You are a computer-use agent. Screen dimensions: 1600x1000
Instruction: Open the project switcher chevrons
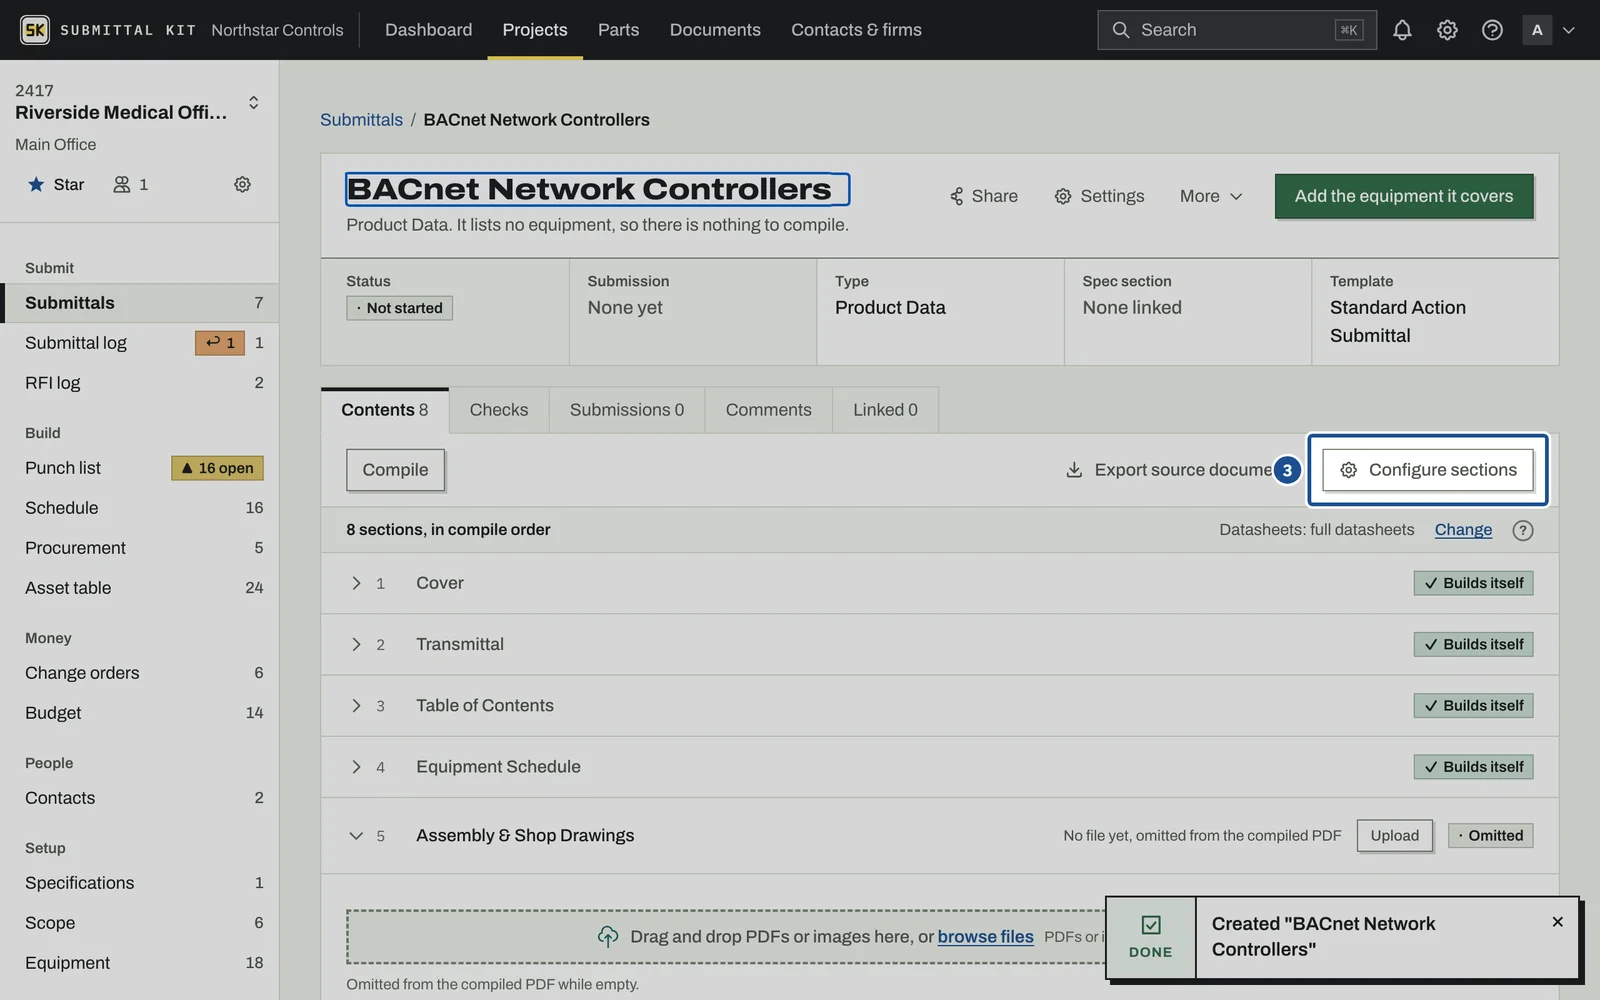[x=253, y=102]
